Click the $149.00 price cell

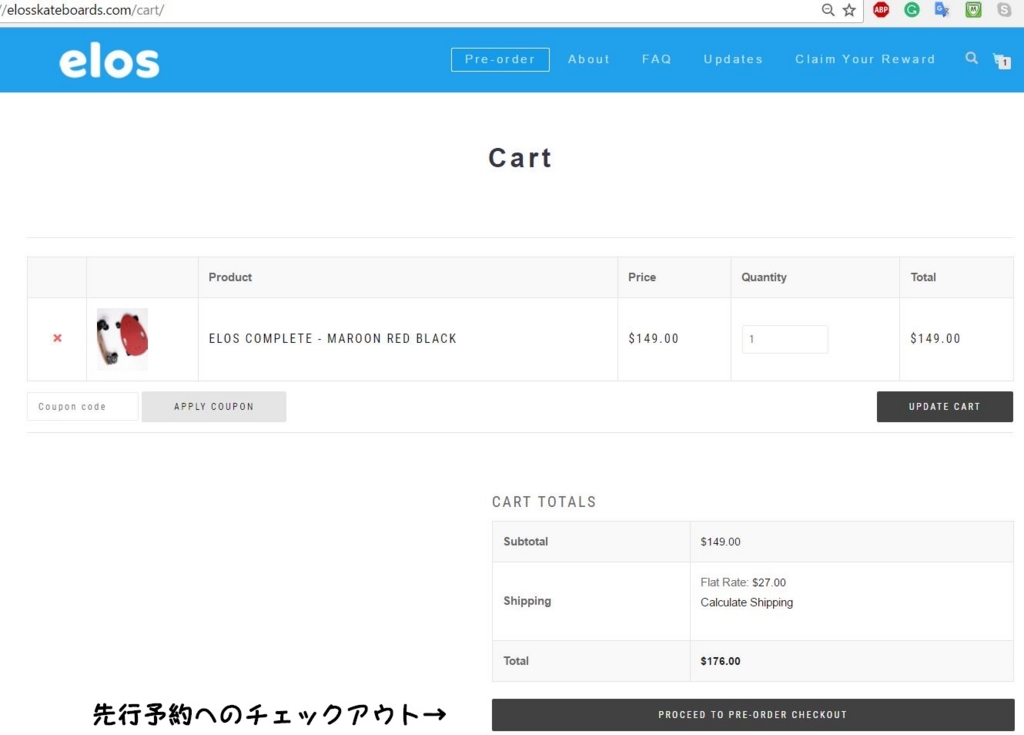coord(653,338)
